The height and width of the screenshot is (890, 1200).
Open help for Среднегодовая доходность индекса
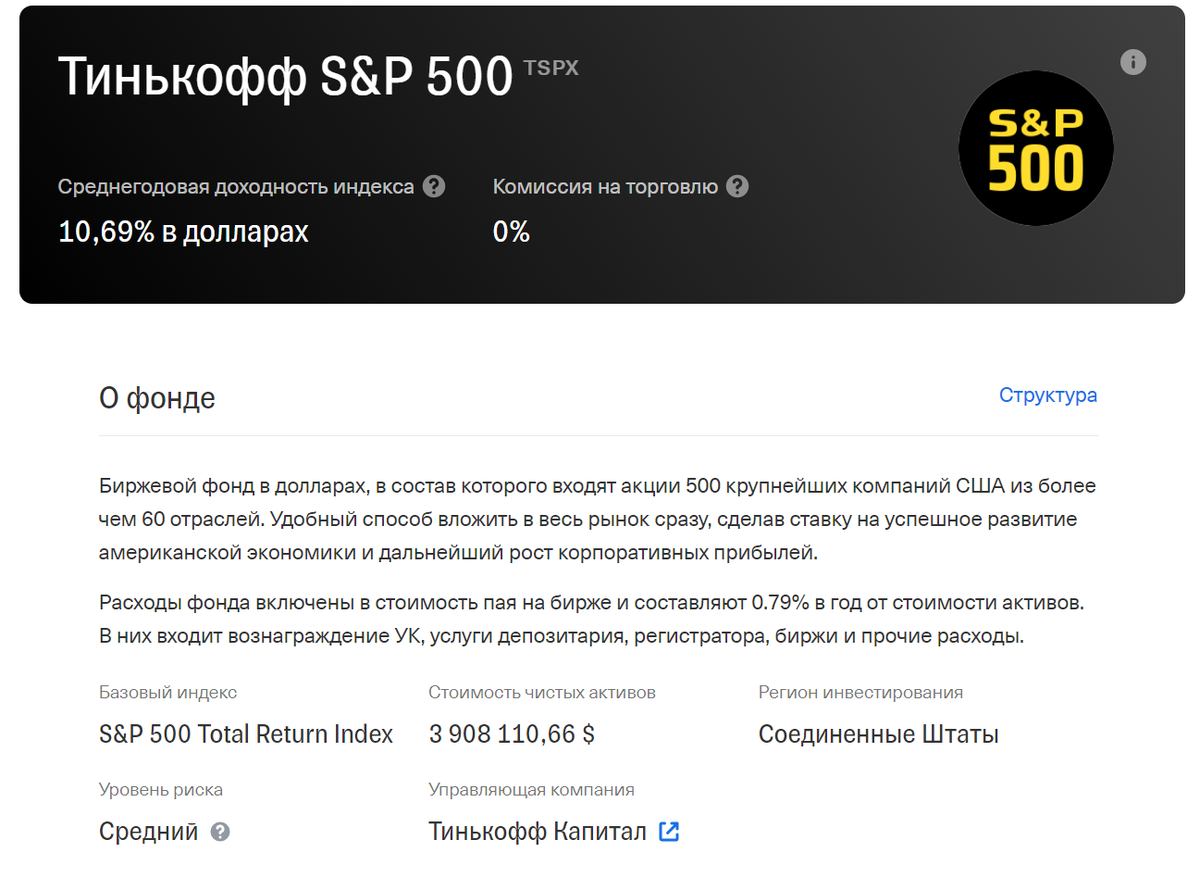tap(434, 187)
